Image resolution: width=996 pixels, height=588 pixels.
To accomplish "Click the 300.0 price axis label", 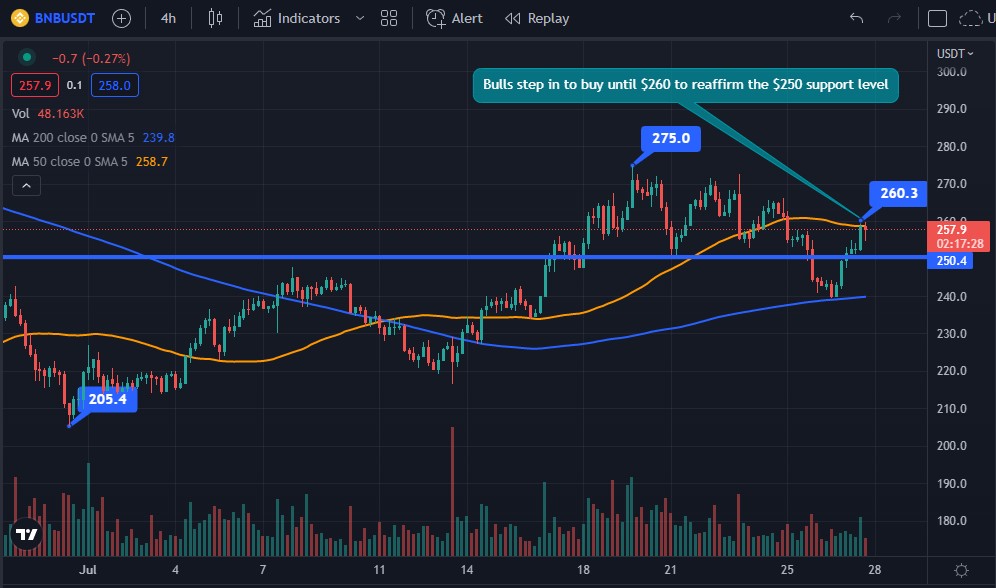I will pyautogui.click(x=952, y=72).
